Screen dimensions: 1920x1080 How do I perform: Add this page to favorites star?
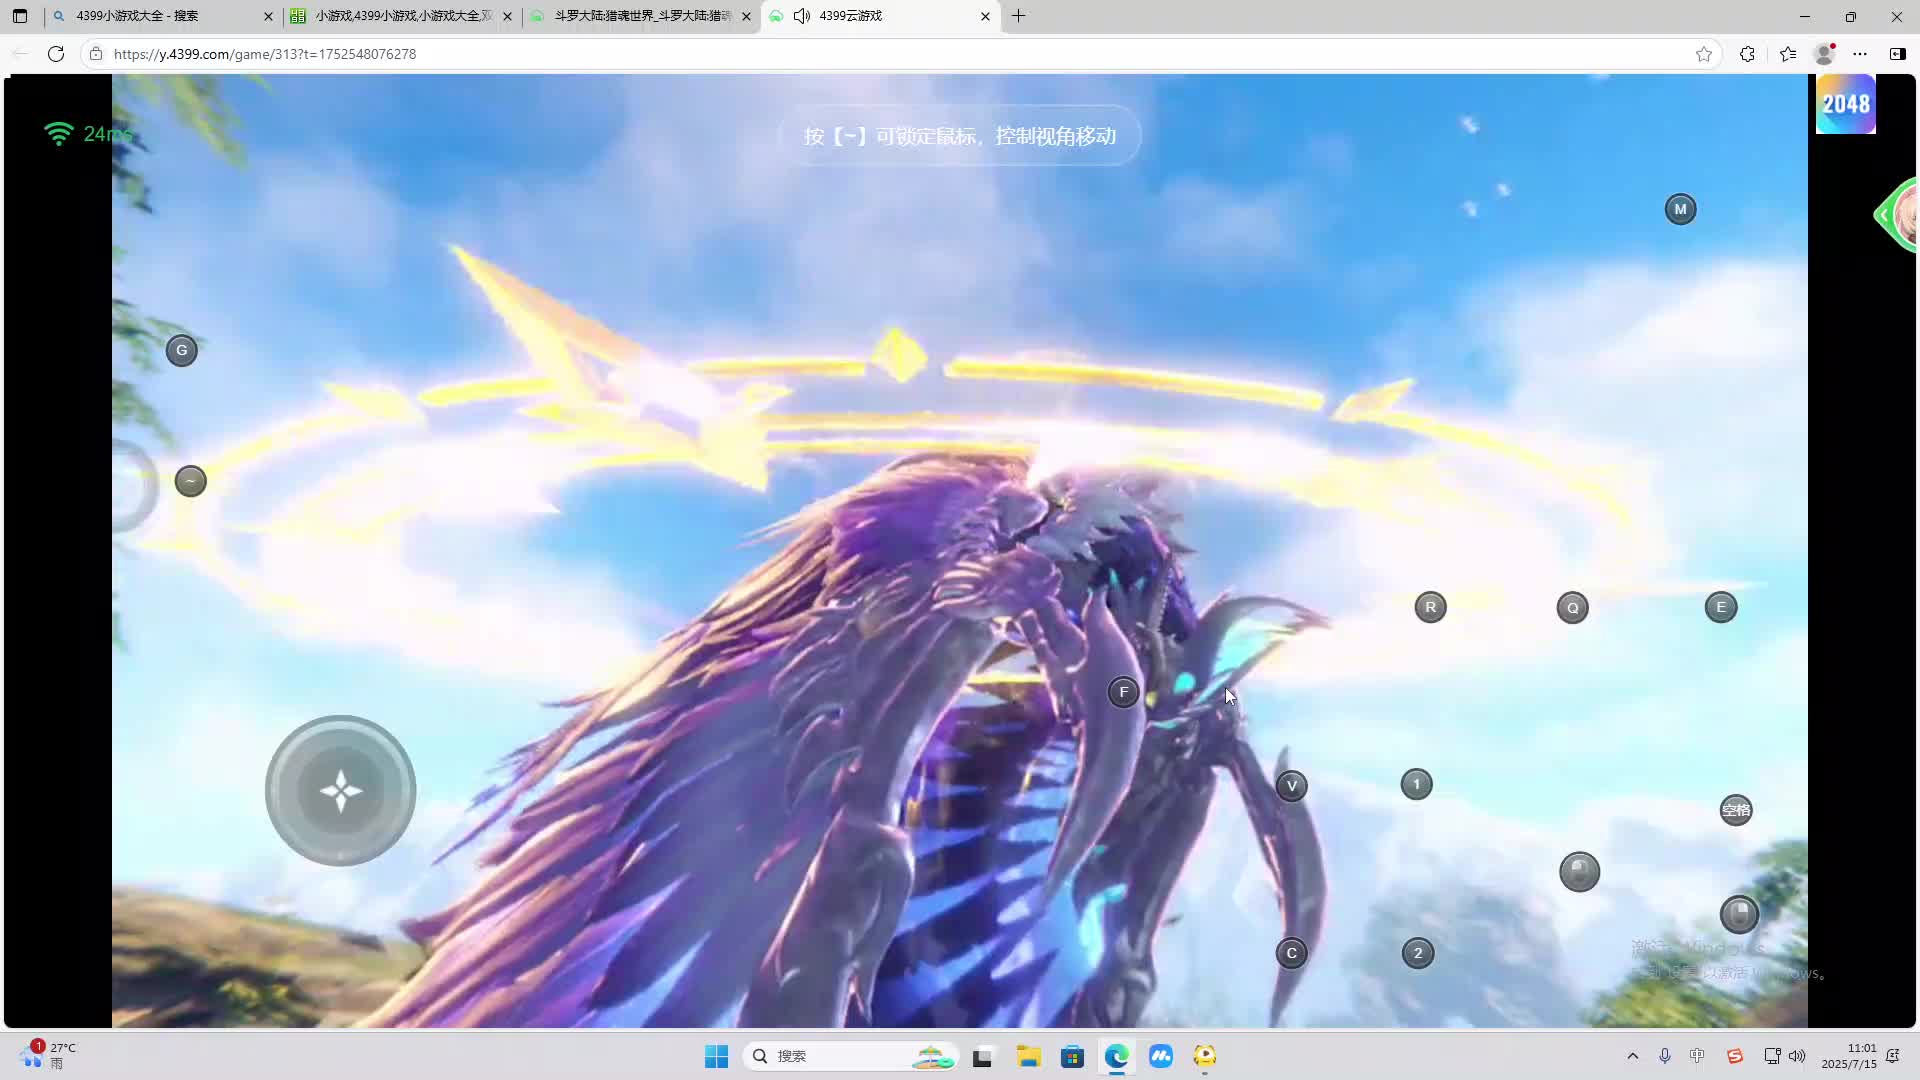[1704, 54]
